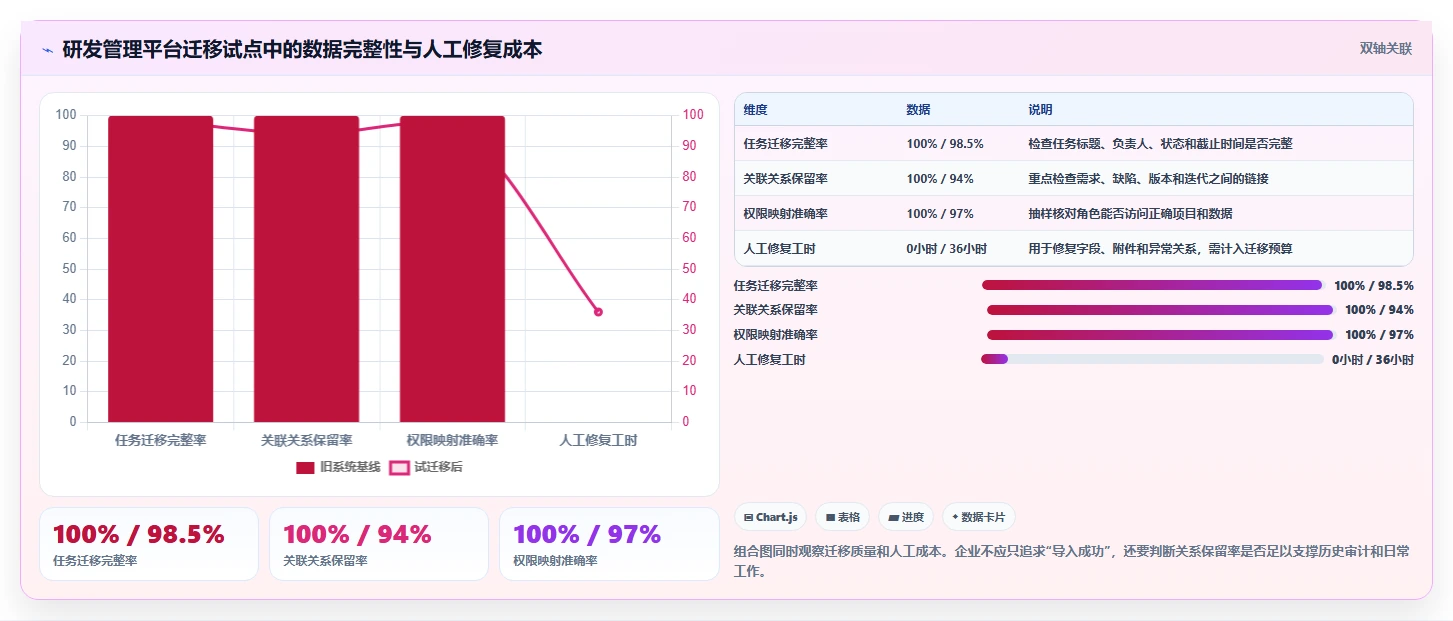Select 人工修复工时 cell in the table
The width and height of the screenshot is (1453, 621).
(x=779, y=248)
